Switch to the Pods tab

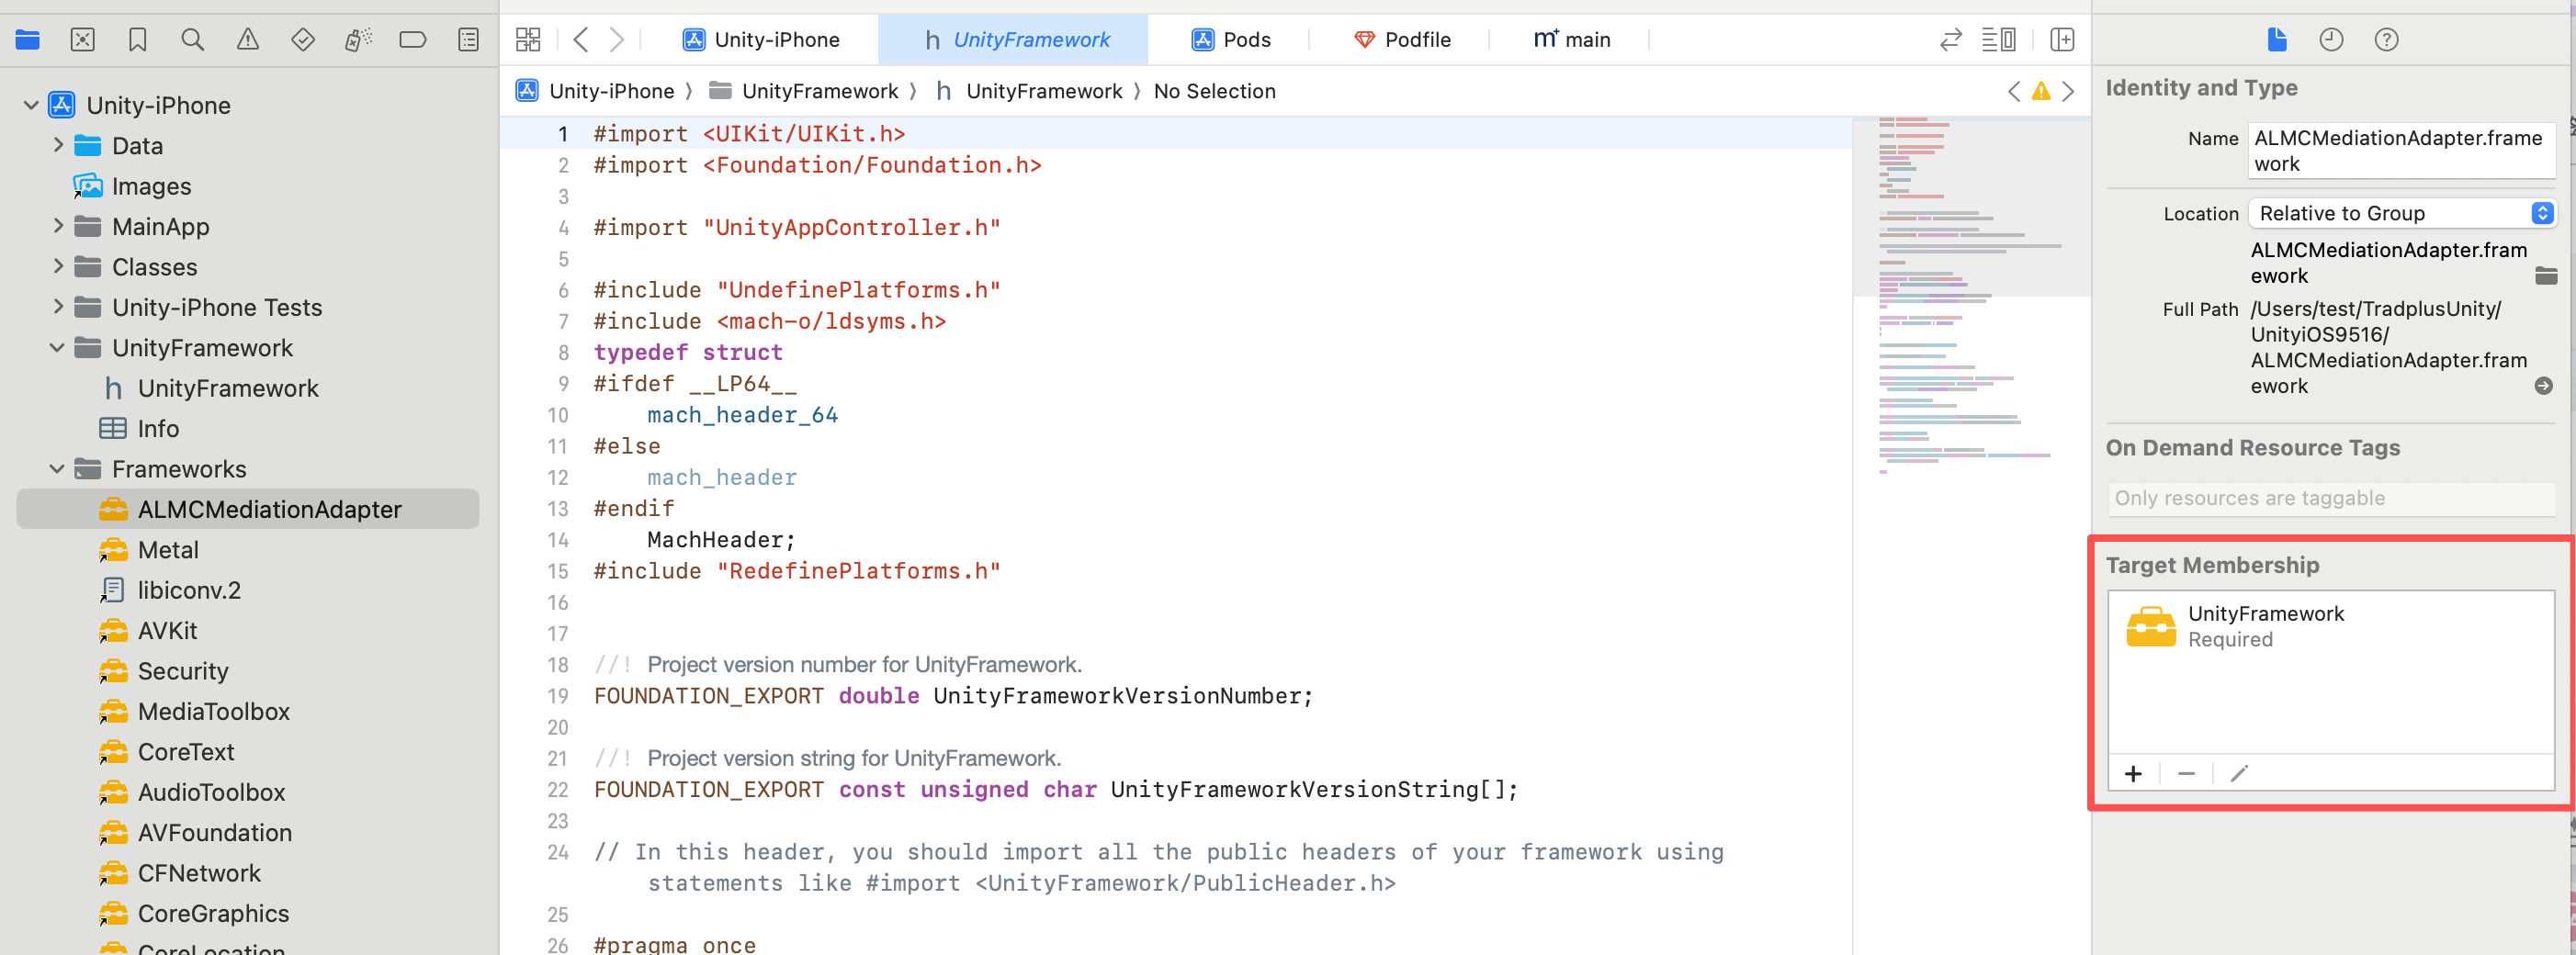click(1231, 40)
